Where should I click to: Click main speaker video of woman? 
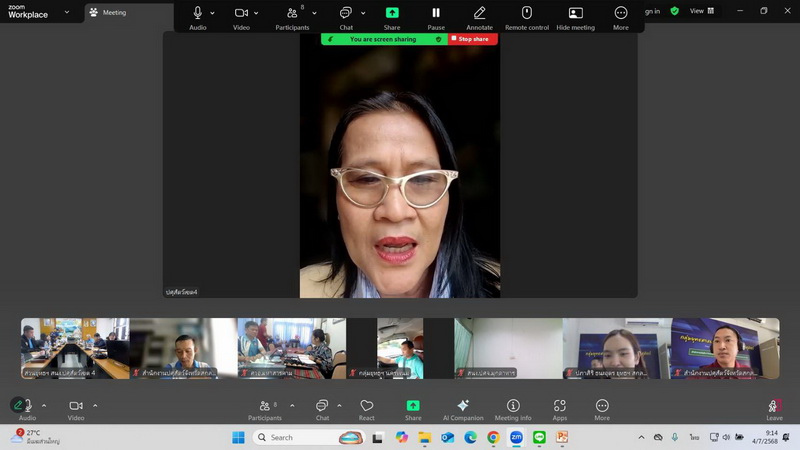(400, 168)
